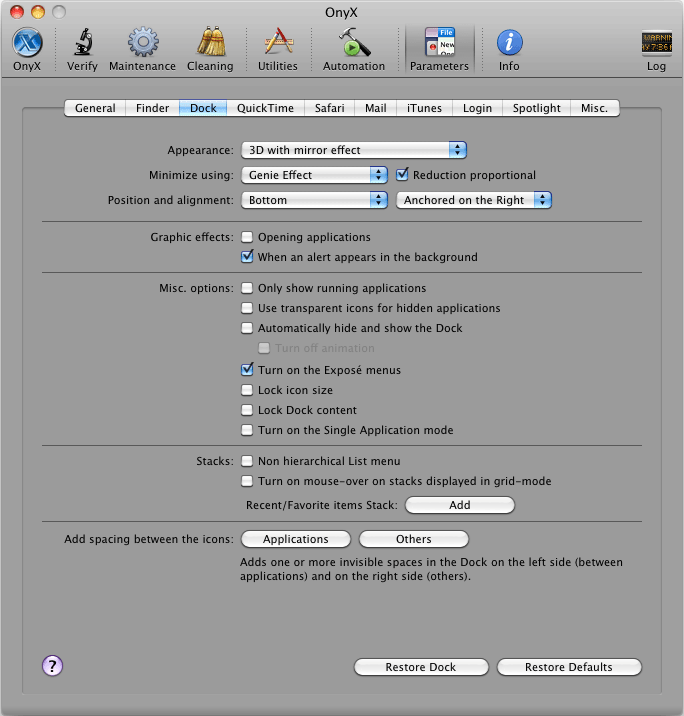Switch to the Safari tab
The image size is (684, 716).
pyautogui.click(x=330, y=108)
